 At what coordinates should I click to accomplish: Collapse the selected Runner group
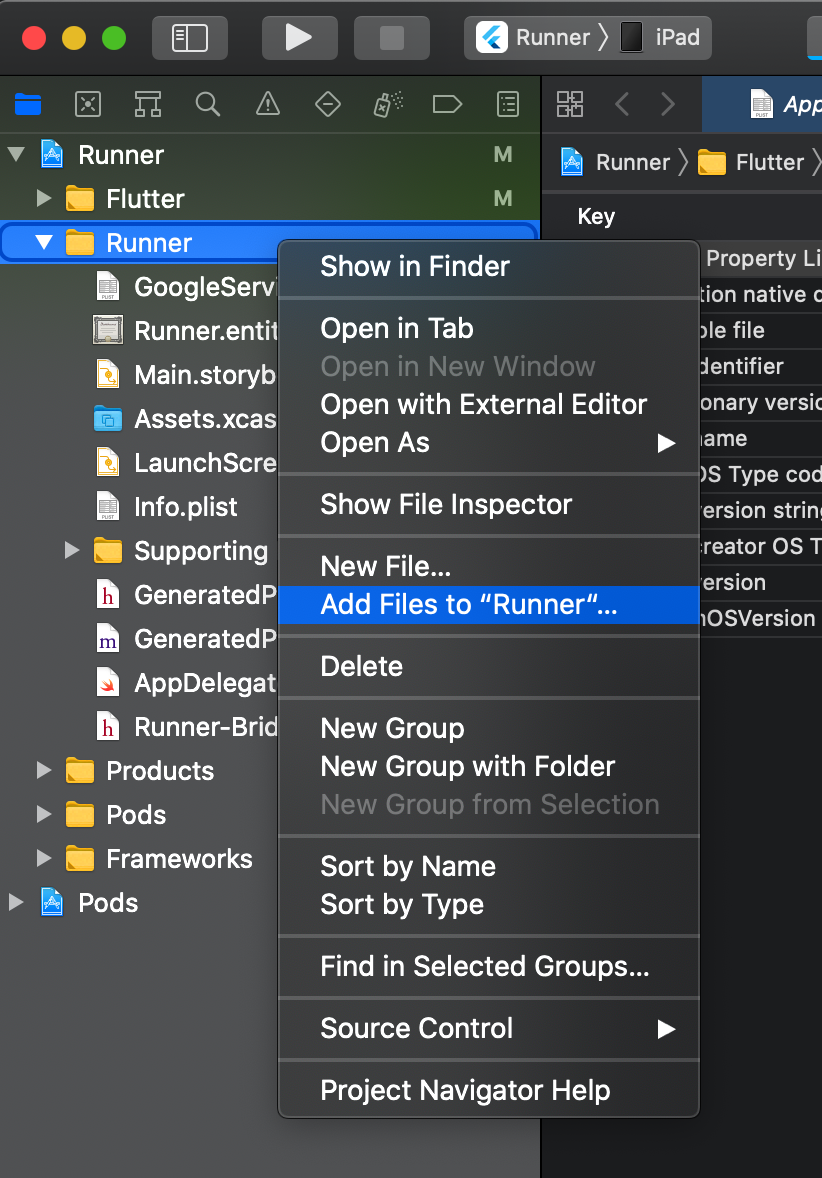(44, 243)
